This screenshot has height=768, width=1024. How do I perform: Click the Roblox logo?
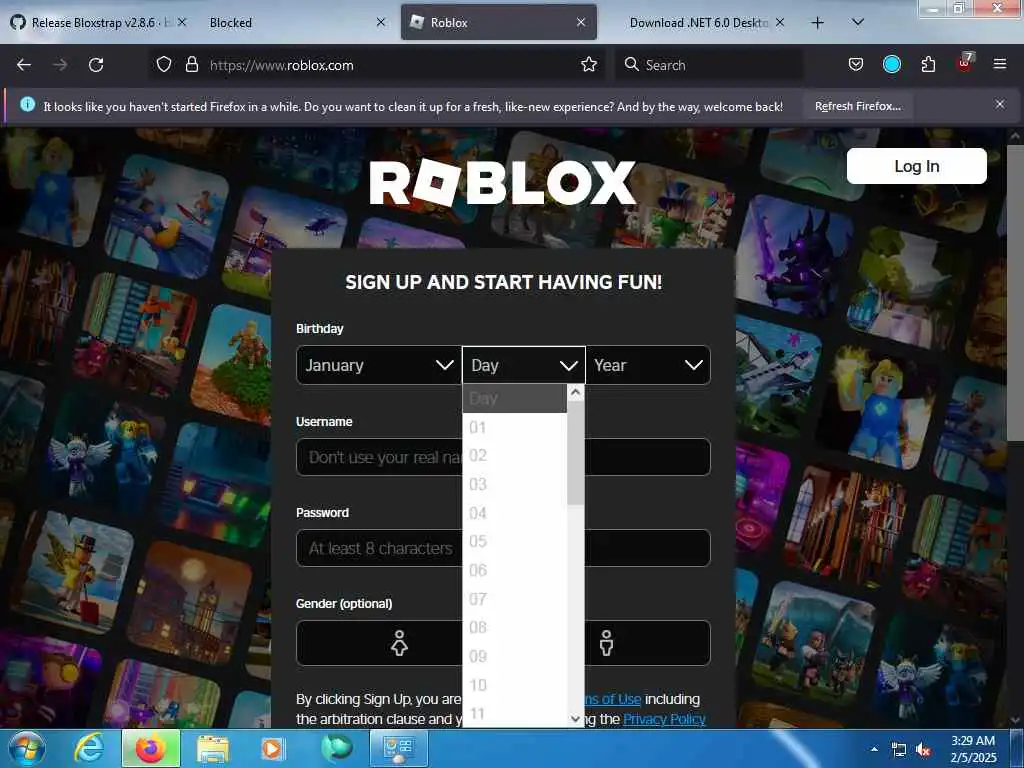coord(502,183)
